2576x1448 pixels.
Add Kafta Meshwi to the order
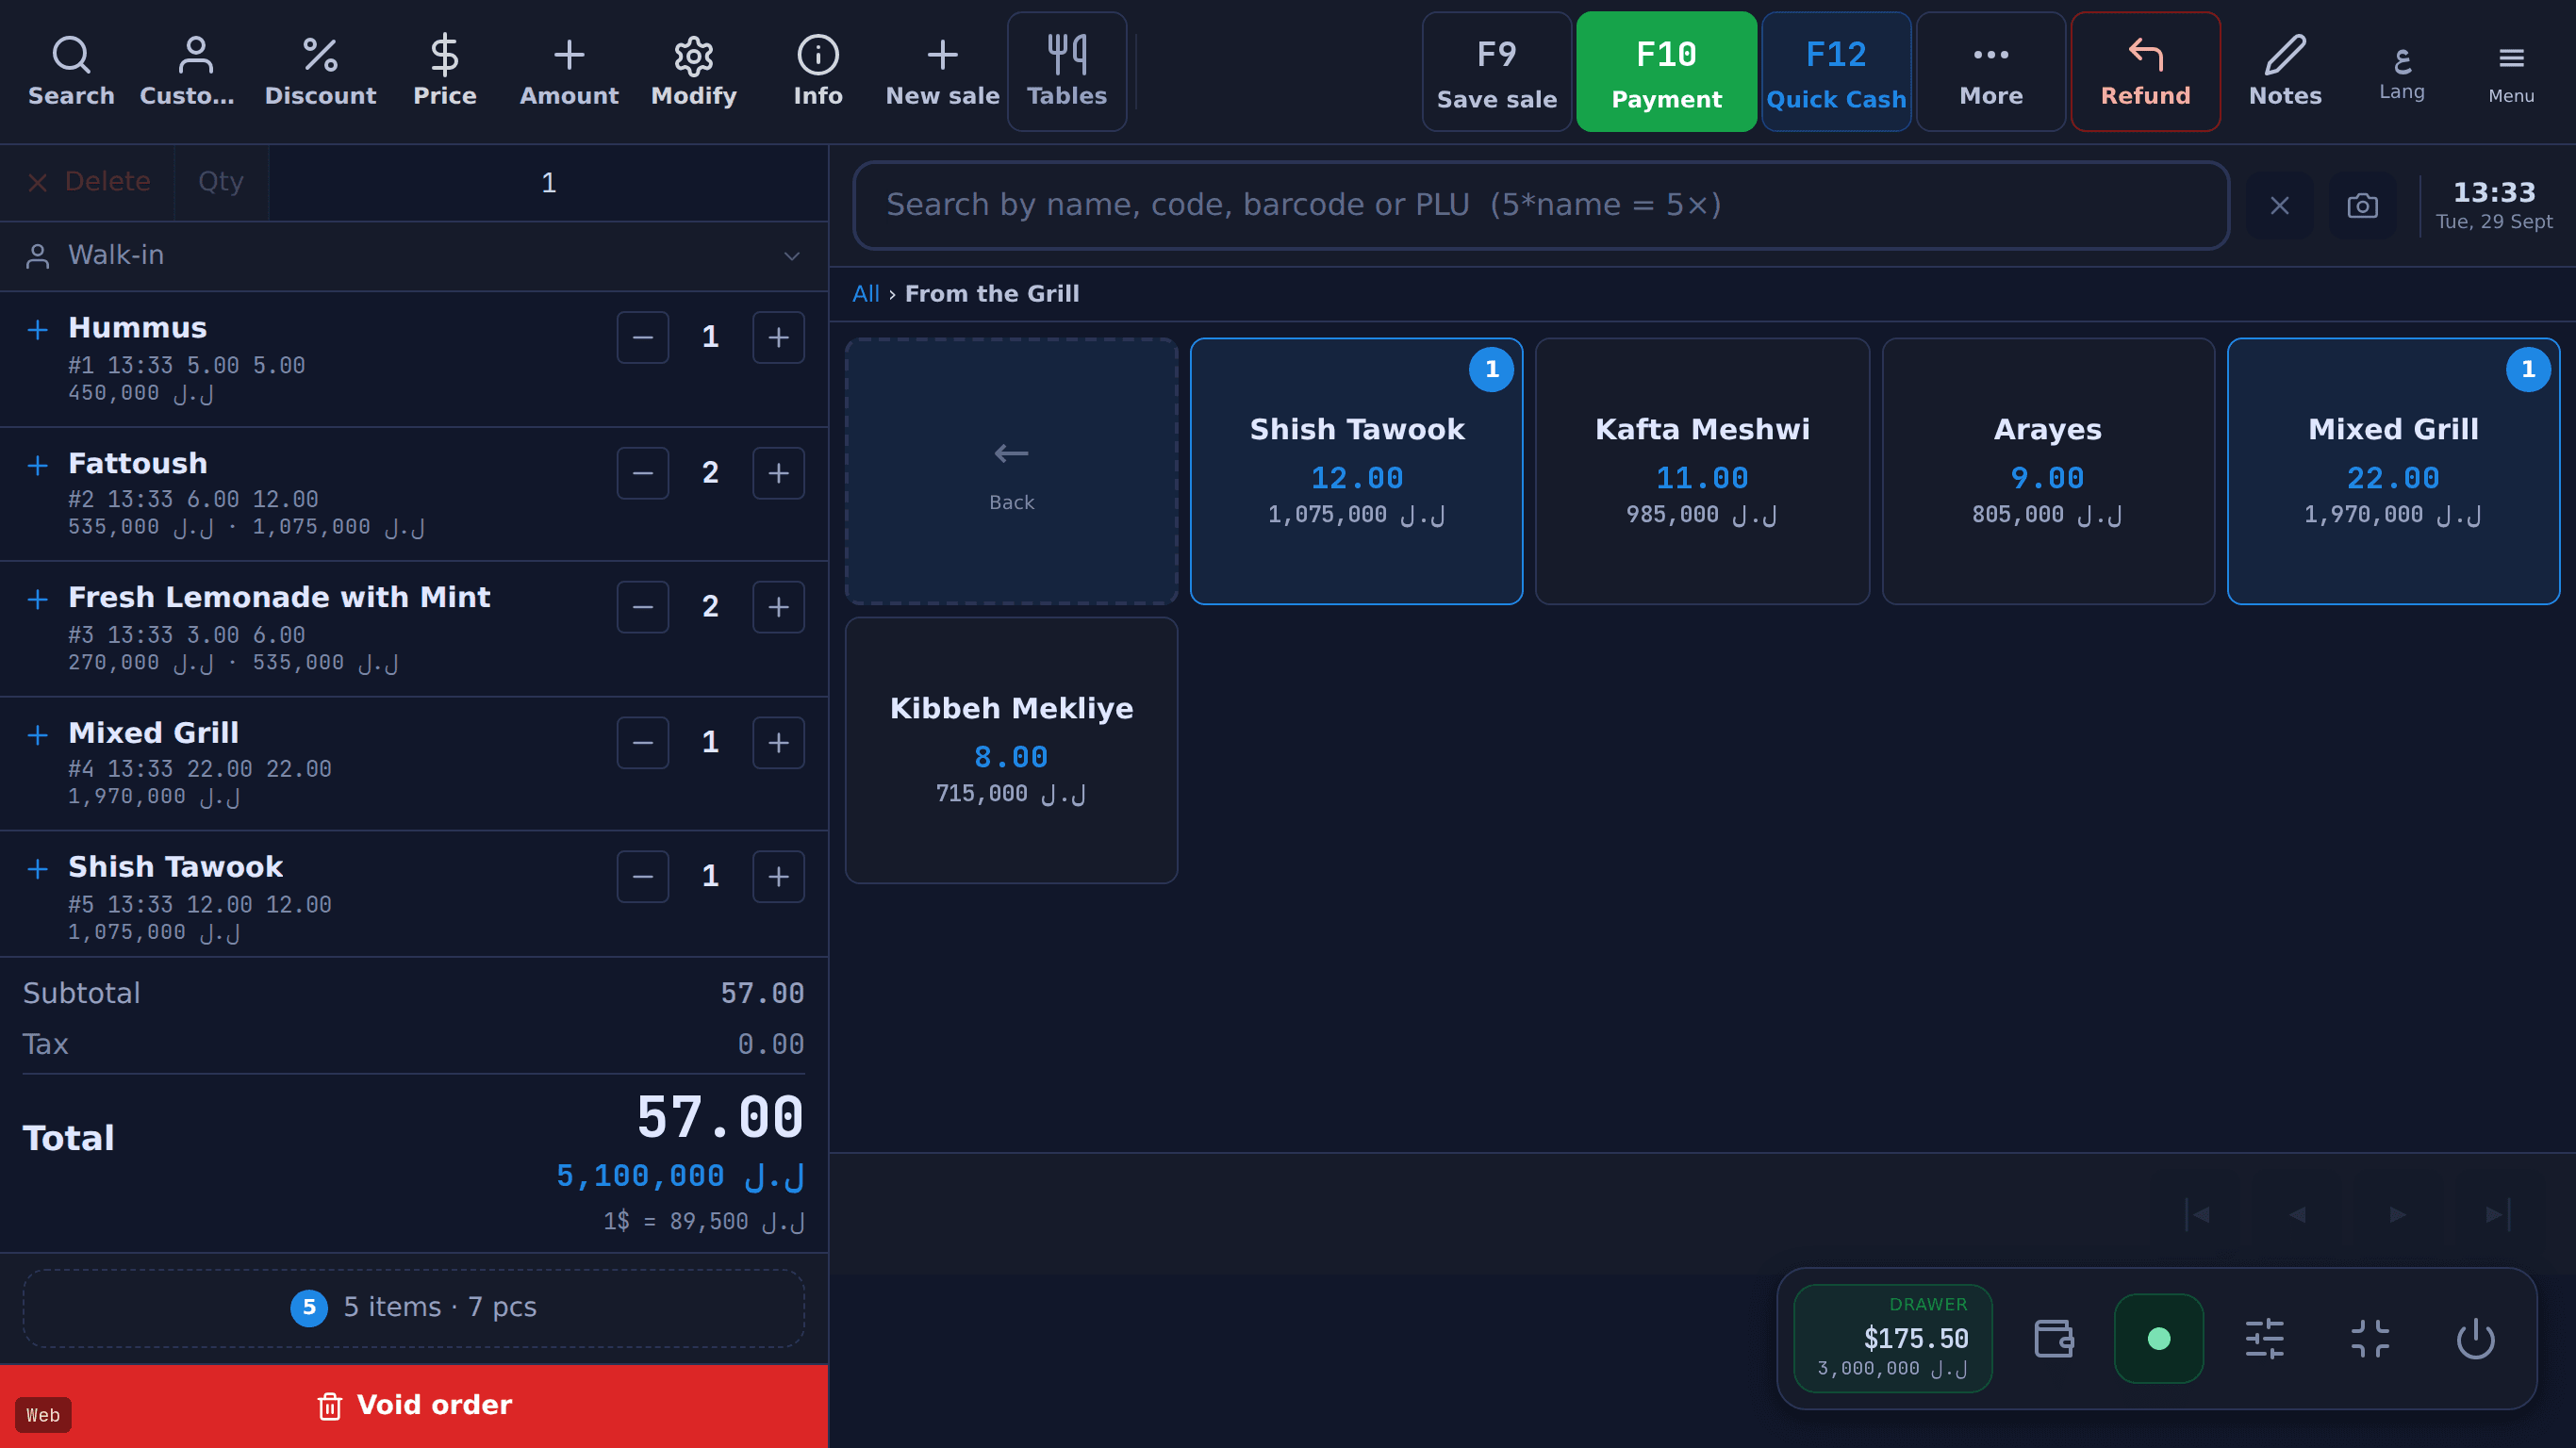point(1702,471)
